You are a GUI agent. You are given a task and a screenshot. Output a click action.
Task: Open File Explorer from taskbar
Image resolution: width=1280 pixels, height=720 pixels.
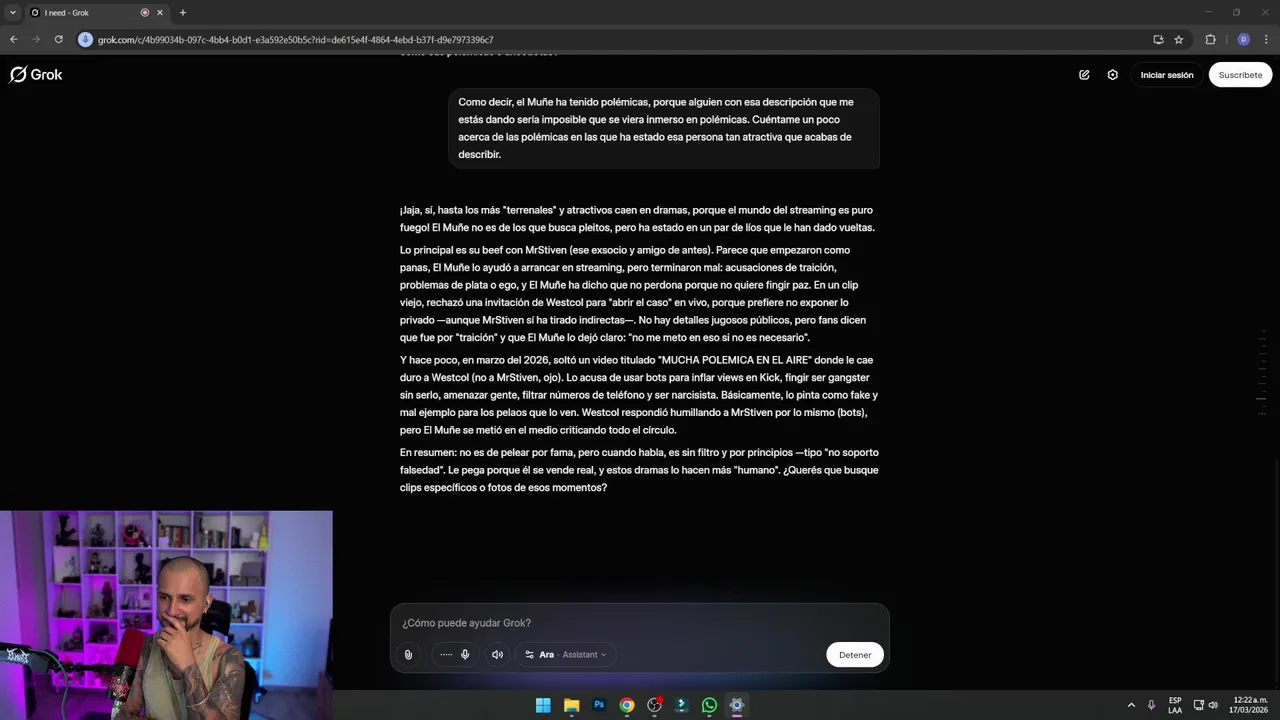[x=571, y=705]
